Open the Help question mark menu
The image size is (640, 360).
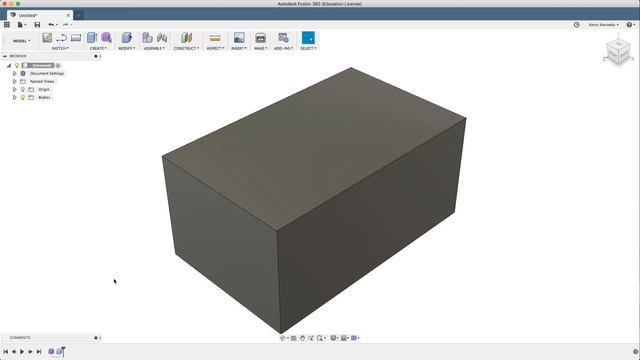pyautogui.click(x=630, y=25)
